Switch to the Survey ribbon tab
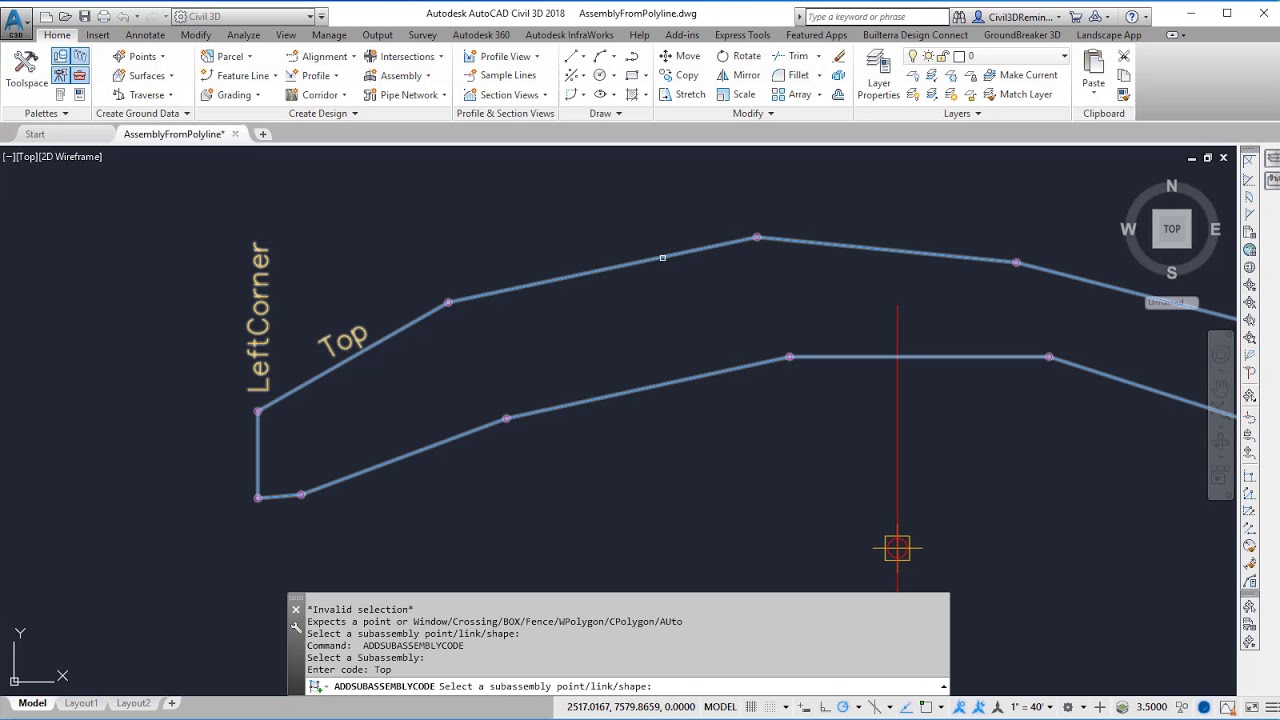Image resolution: width=1280 pixels, height=720 pixels. tap(422, 35)
